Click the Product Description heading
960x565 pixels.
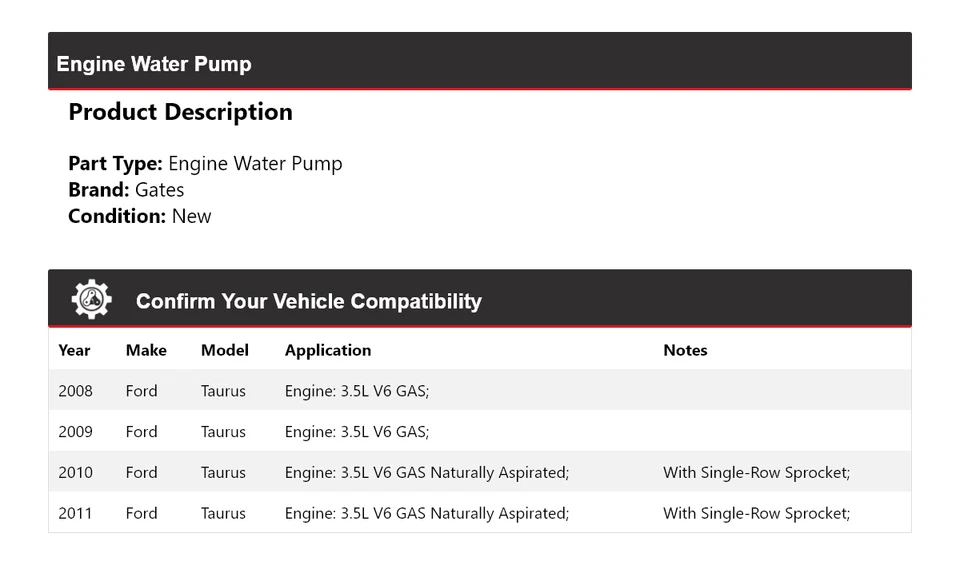(x=180, y=112)
